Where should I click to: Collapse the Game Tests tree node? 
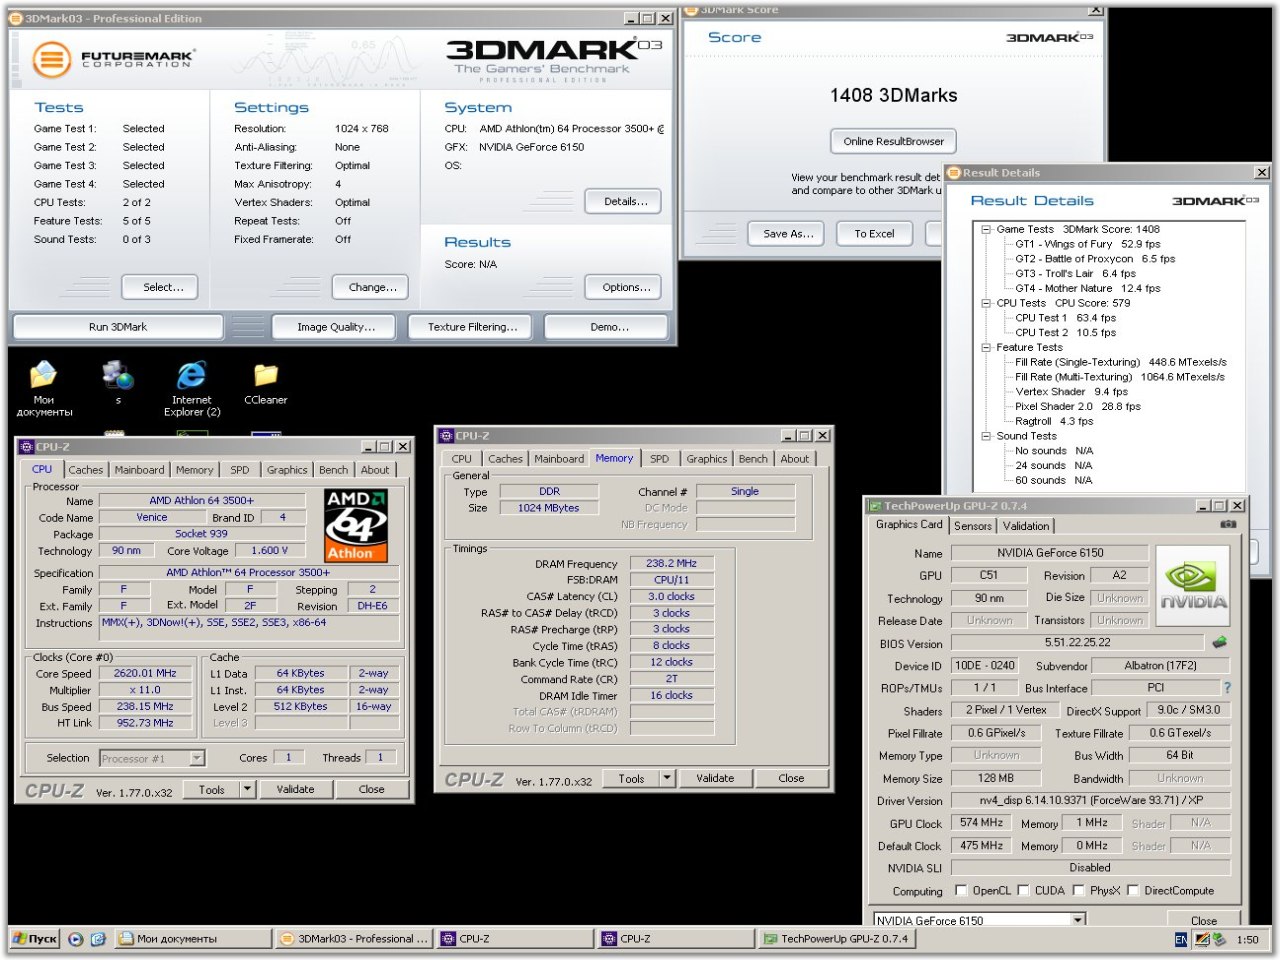[x=986, y=229]
